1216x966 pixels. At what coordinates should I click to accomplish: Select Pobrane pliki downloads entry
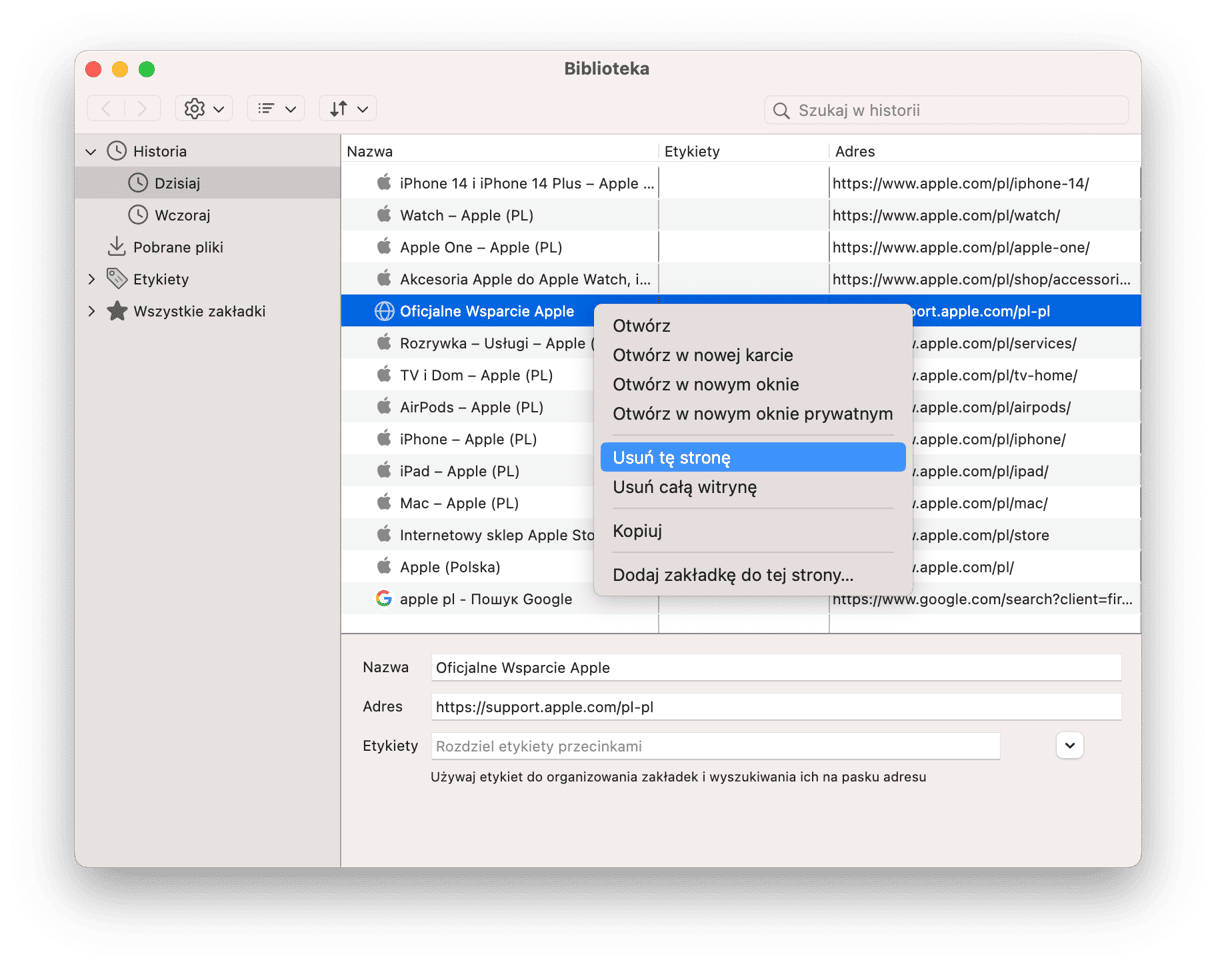pos(178,247)
